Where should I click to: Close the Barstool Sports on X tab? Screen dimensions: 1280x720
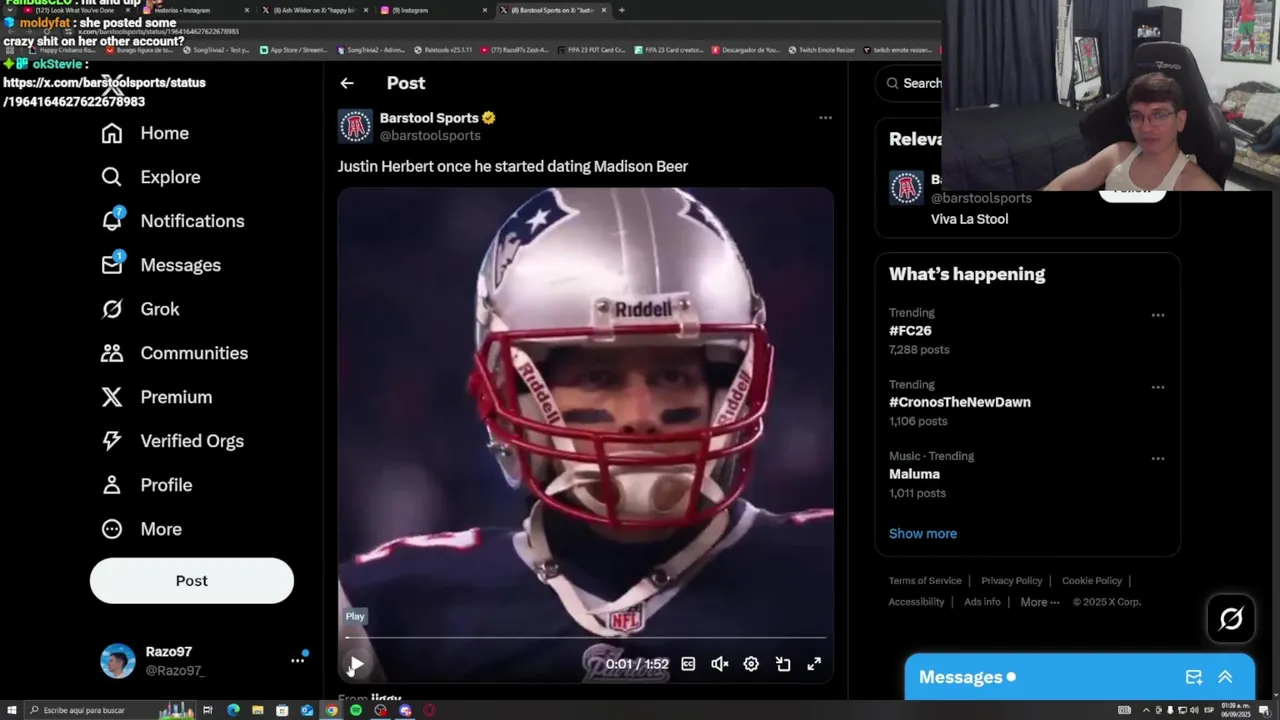[x=603, y=10]
